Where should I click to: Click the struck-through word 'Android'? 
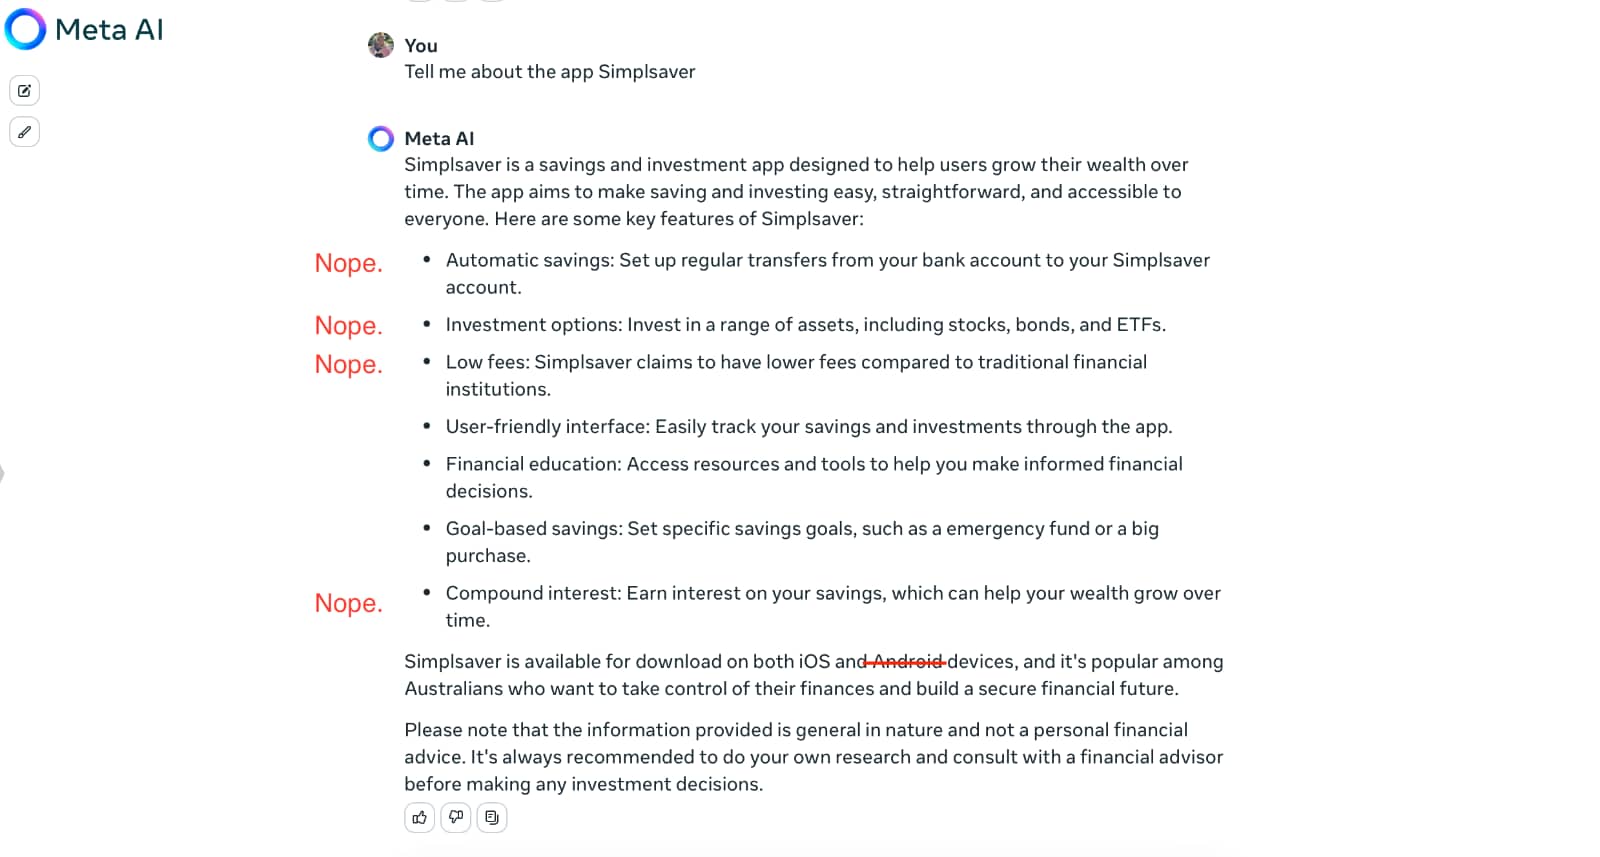[907, 662]
